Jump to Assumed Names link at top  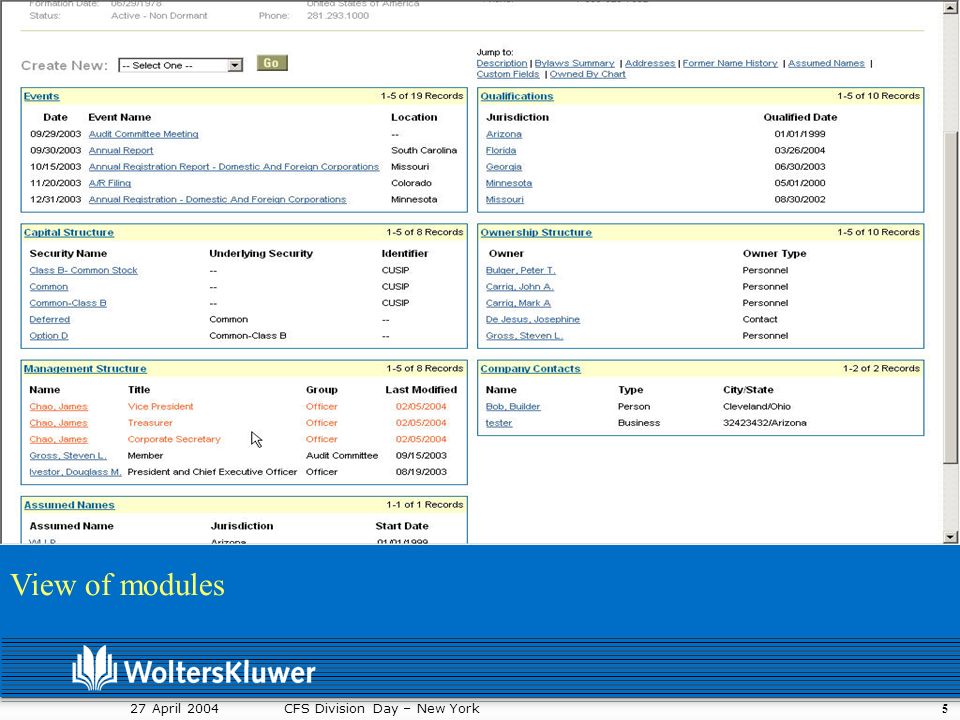point(826,63)
